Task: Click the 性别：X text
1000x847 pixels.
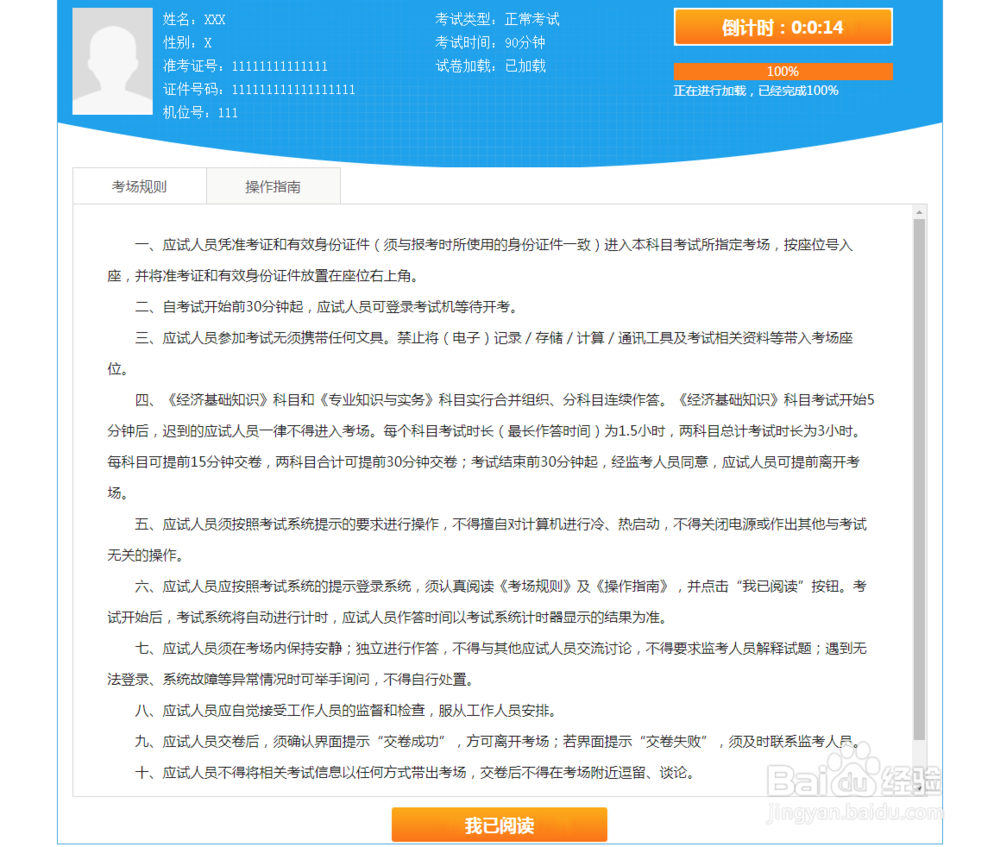Action: [x=188, y=43]
